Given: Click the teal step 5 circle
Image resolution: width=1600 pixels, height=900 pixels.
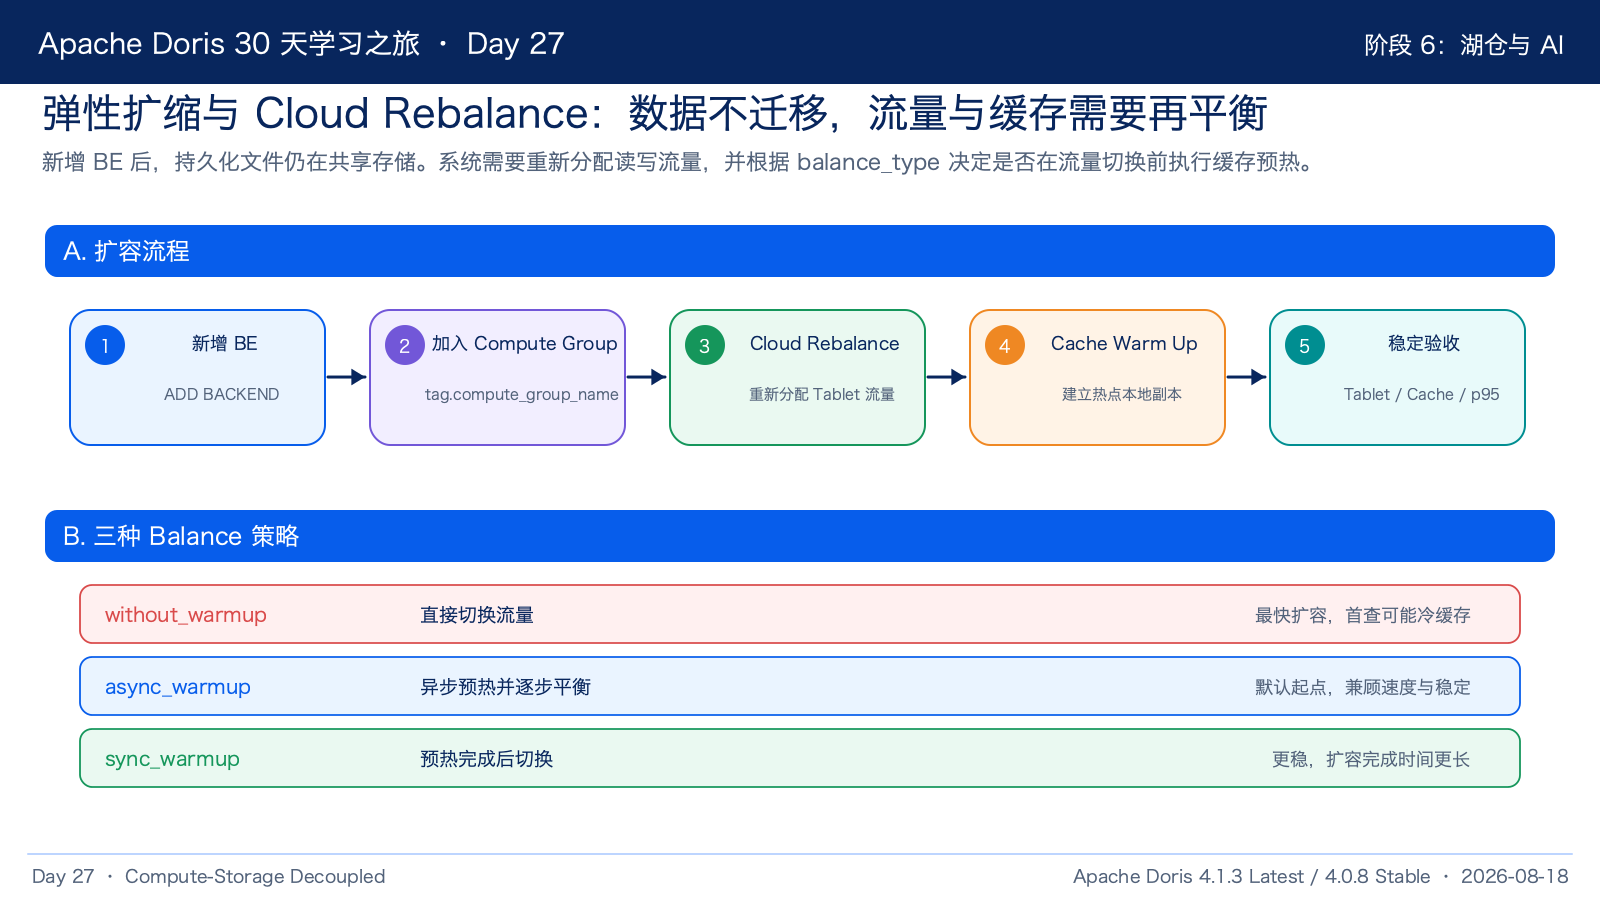Looking at the screenshot, I should point(1305,345).
